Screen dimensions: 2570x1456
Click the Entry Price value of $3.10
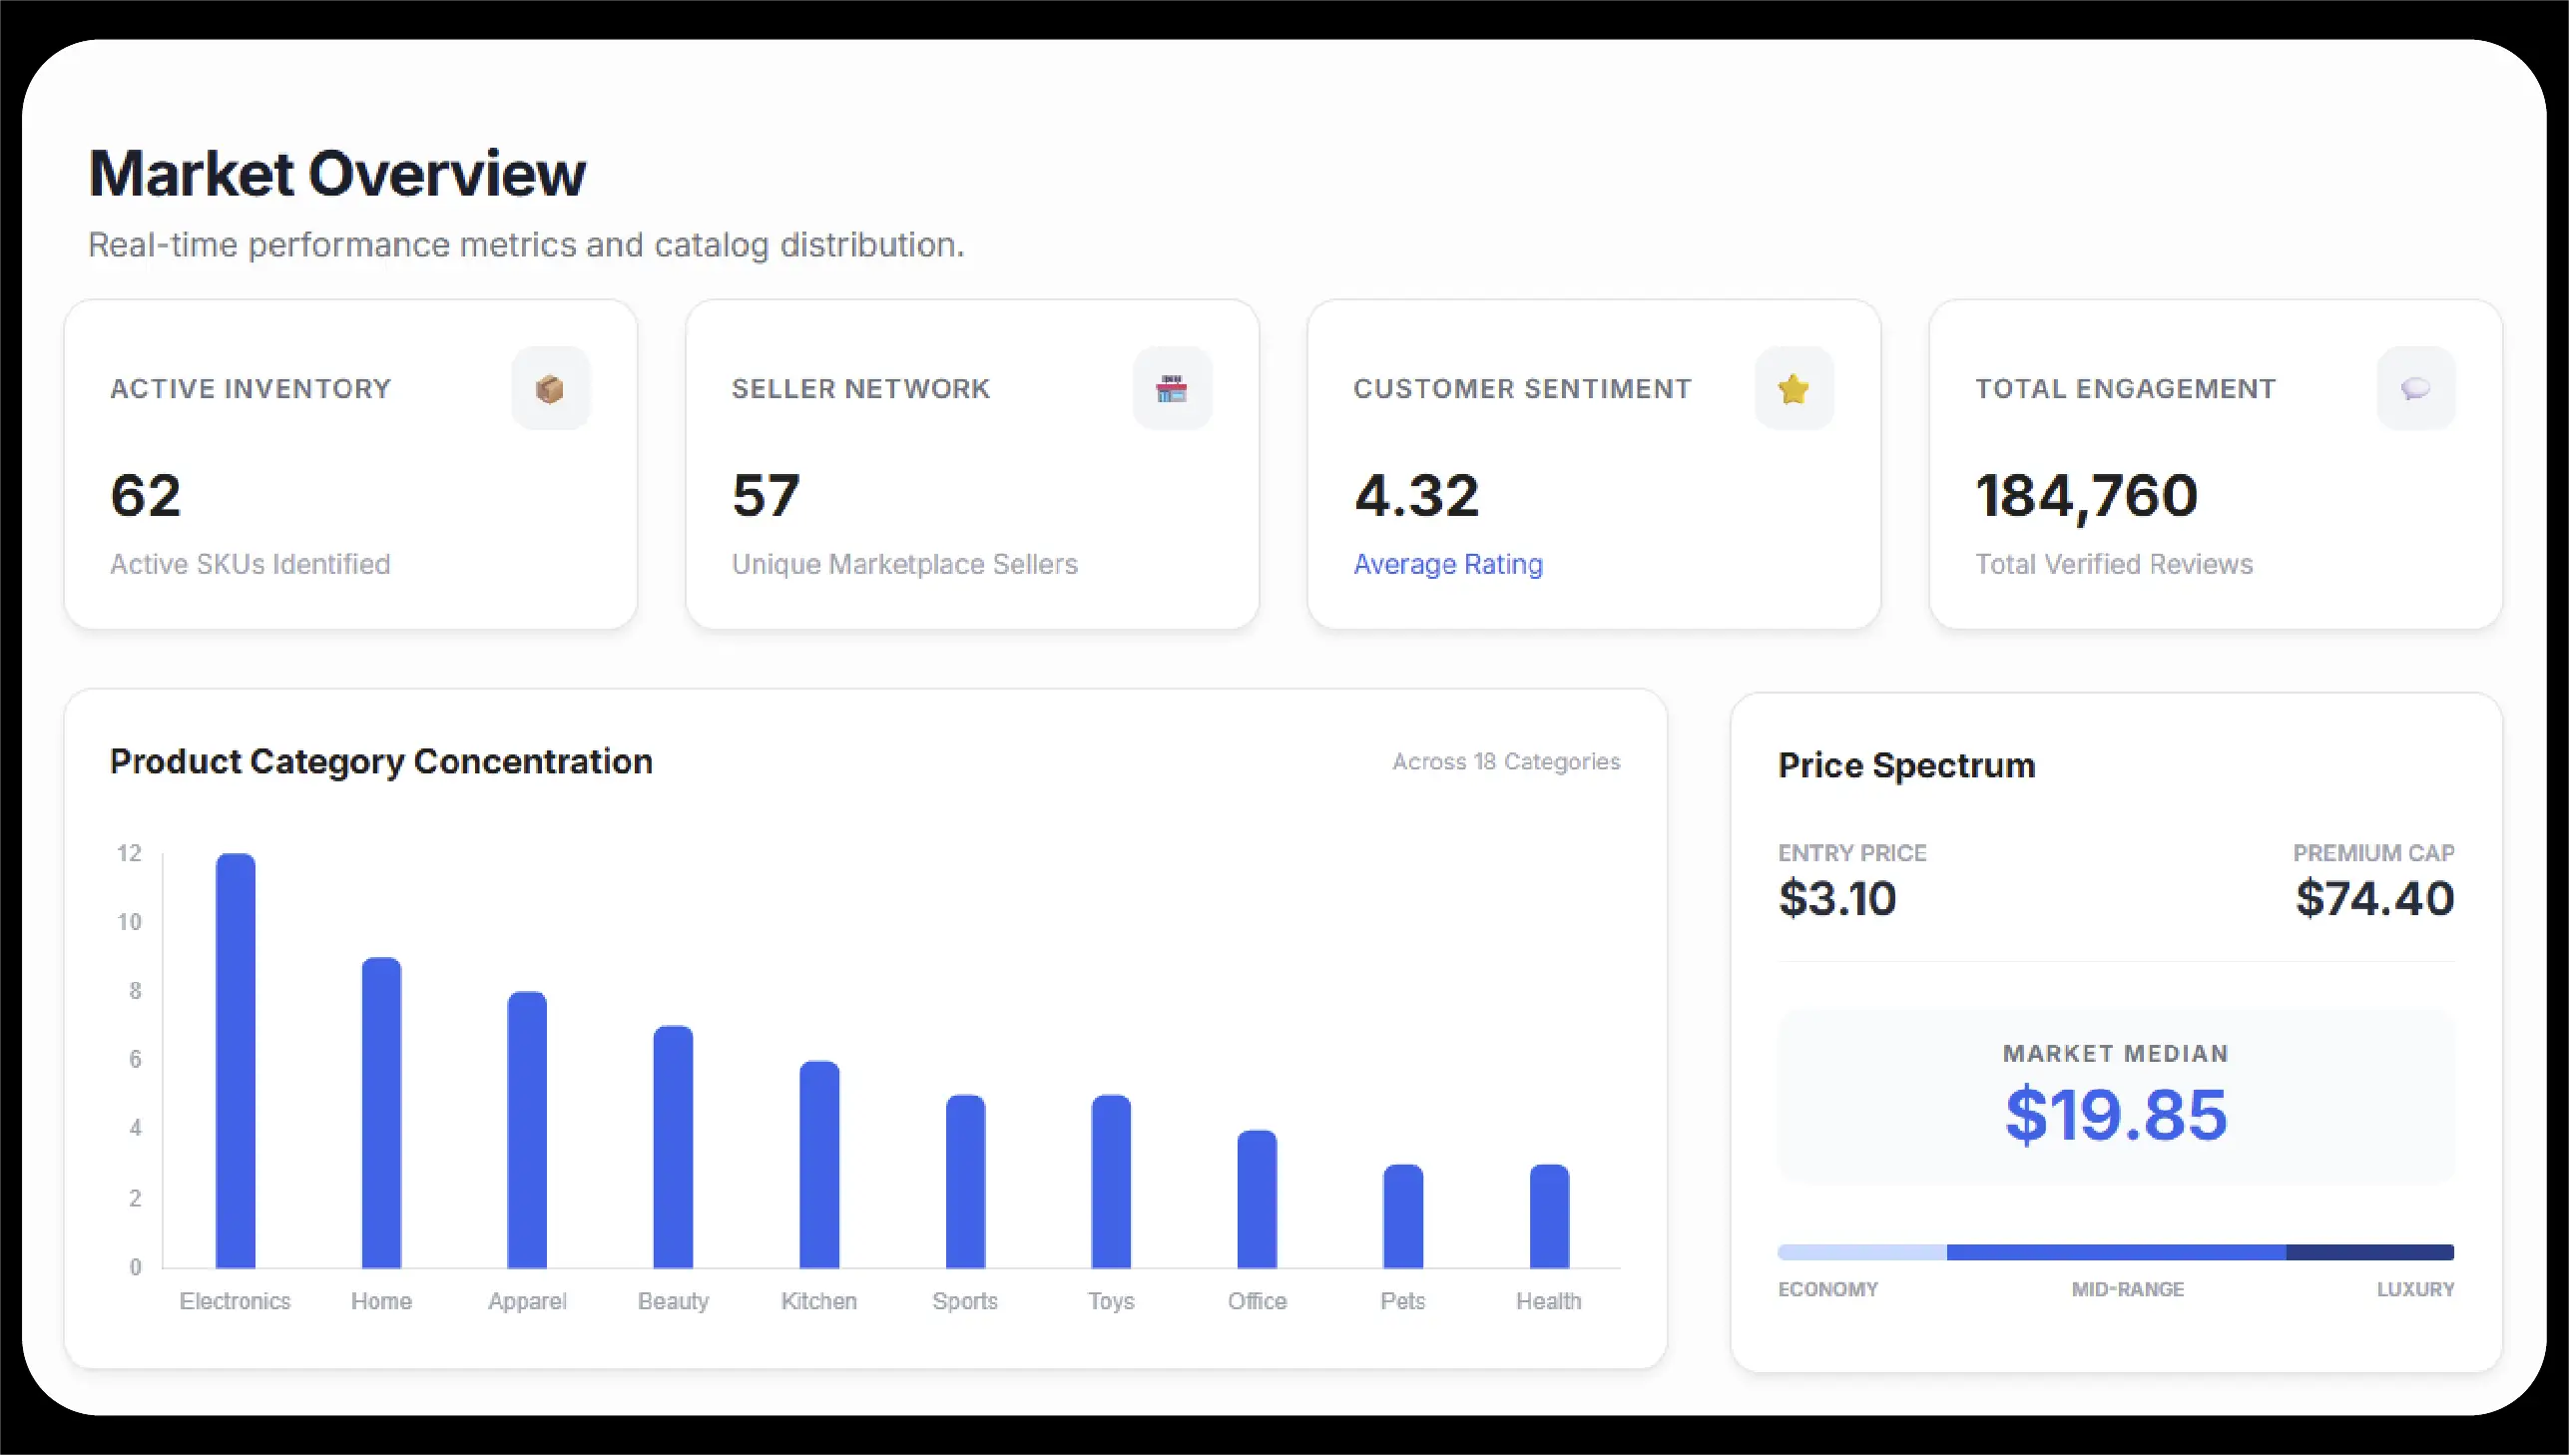pos(1837,898)
